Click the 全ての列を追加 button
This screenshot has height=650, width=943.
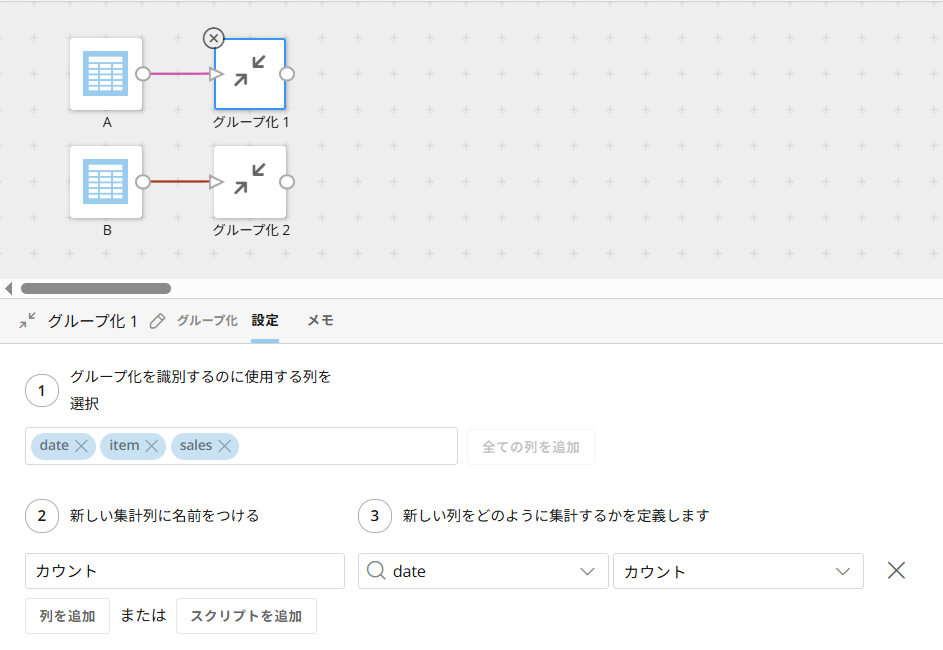point(530,447)
